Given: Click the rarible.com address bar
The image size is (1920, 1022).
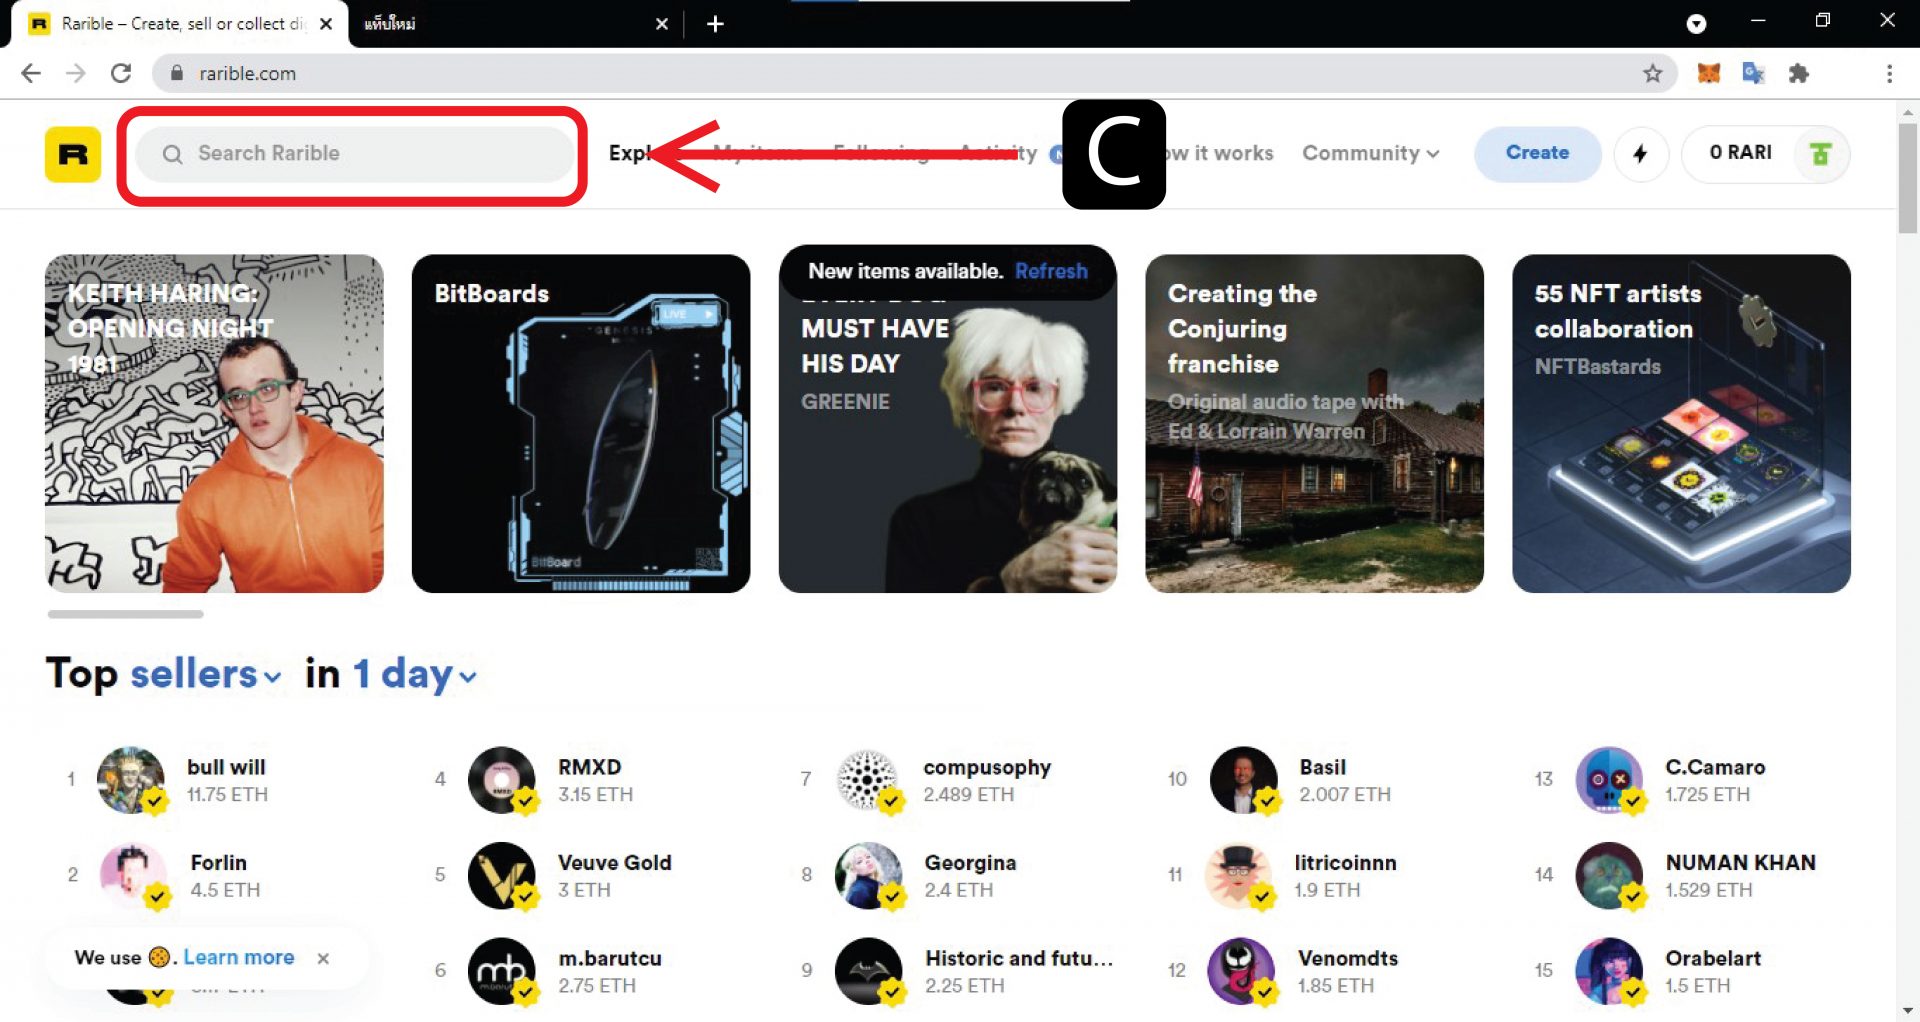Looking at the screenshot, I should (x=915, y=73).
